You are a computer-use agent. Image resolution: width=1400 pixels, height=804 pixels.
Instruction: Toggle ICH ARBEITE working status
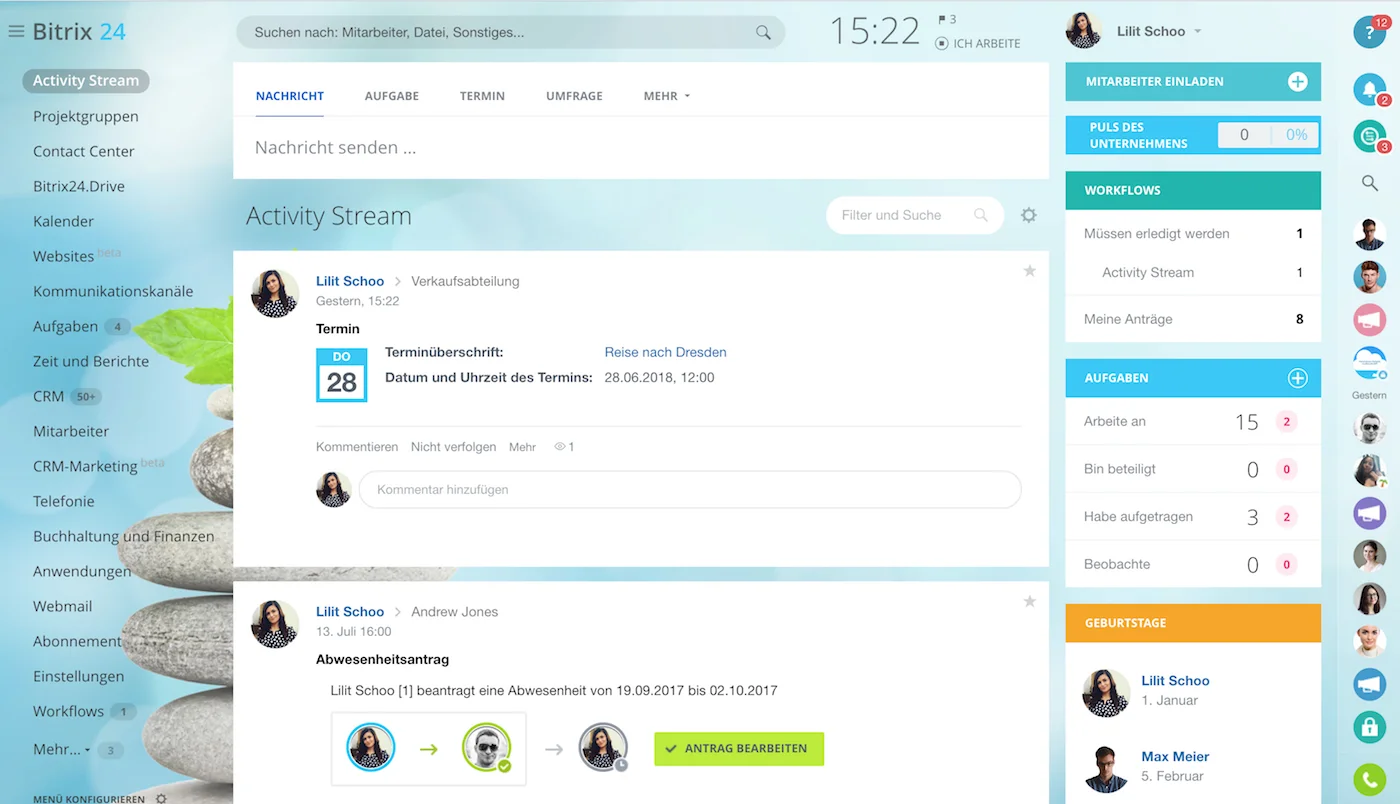pyautogui.click(x=977, y=44)
